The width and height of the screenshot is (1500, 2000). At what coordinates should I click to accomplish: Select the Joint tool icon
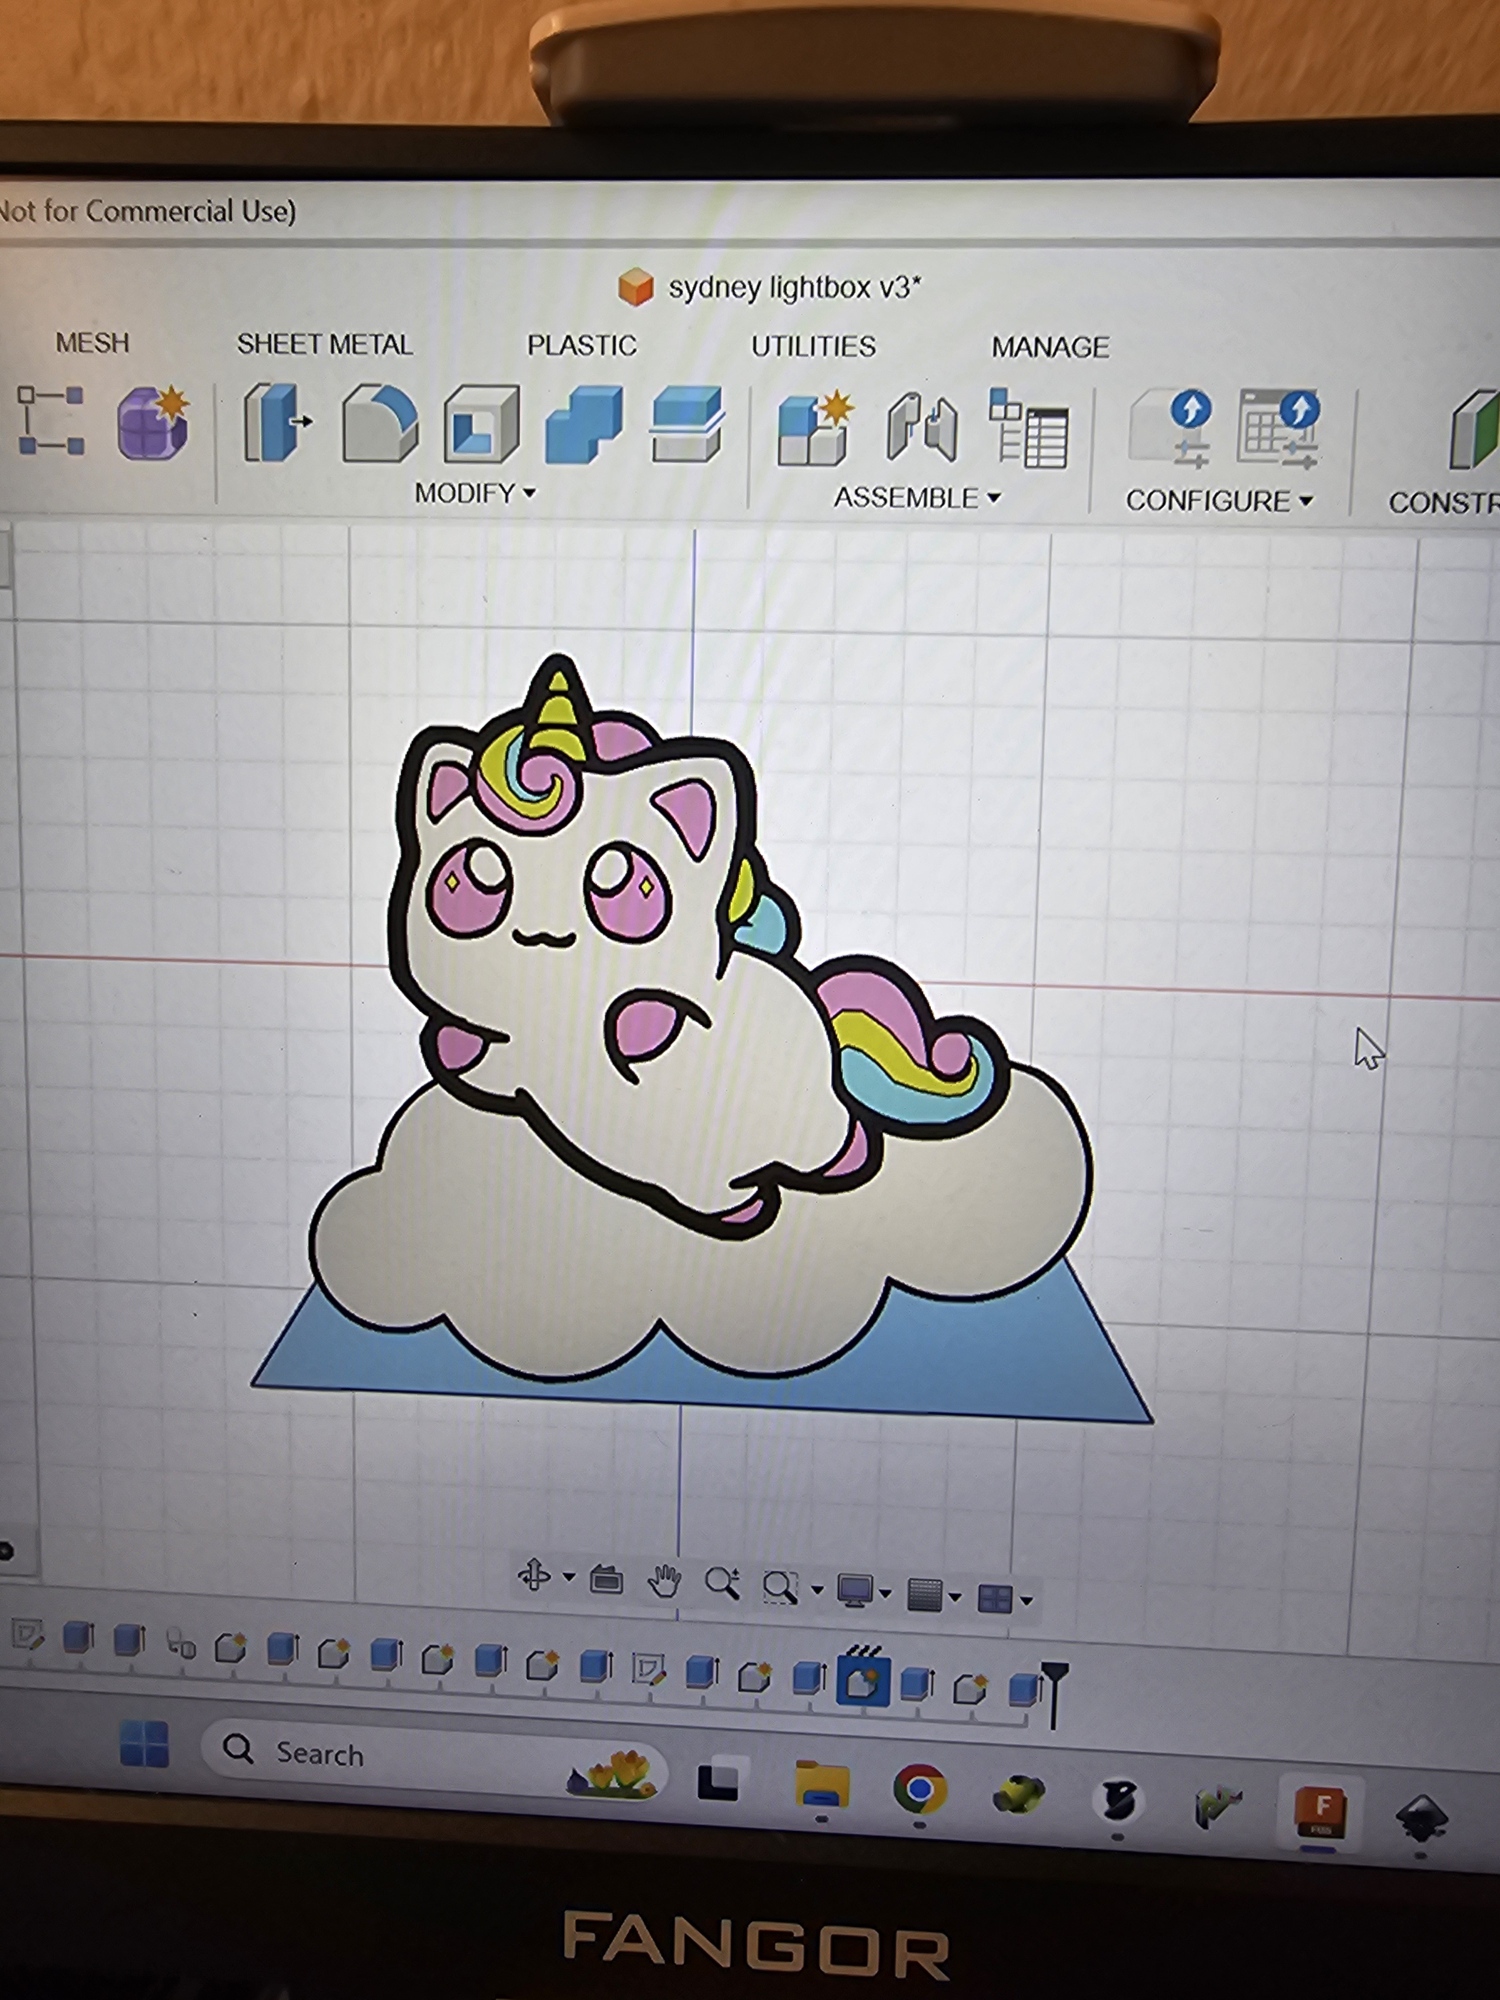coord(921,429)
